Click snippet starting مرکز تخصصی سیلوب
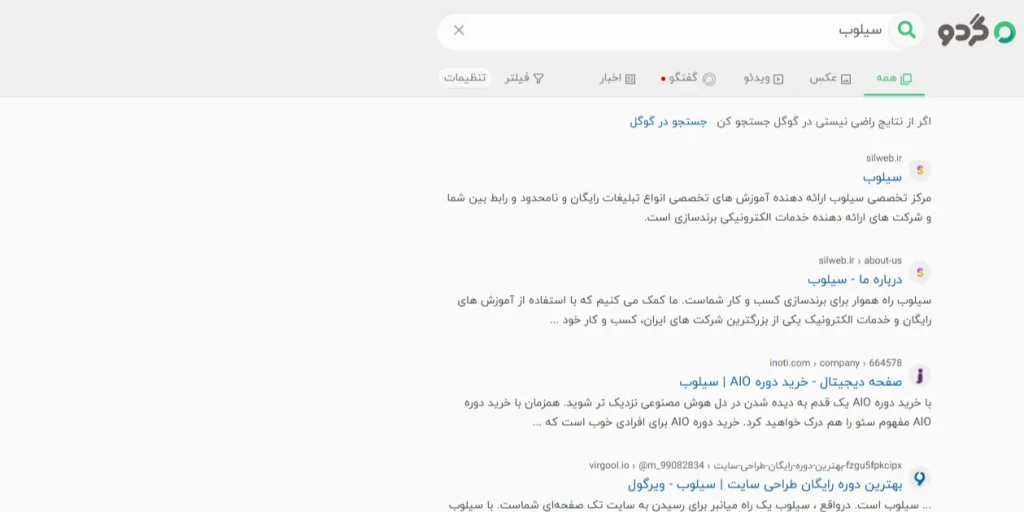Viewport: 1024px width, 512px height. [x=689, y=208]
